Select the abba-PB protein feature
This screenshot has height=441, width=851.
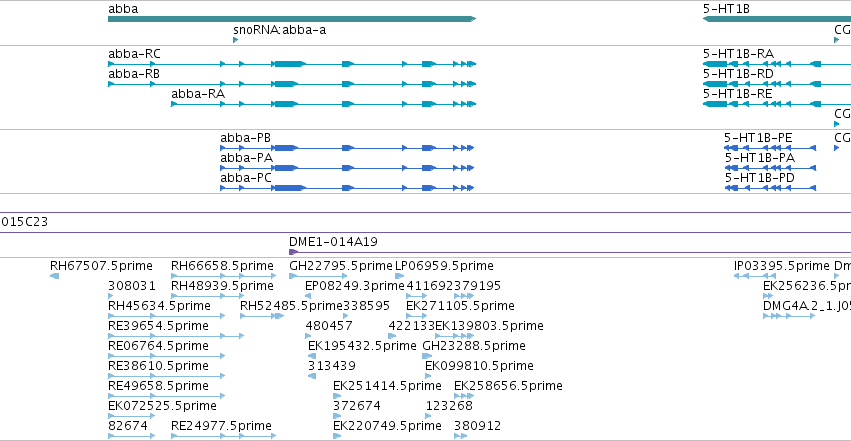pos(347,148)
